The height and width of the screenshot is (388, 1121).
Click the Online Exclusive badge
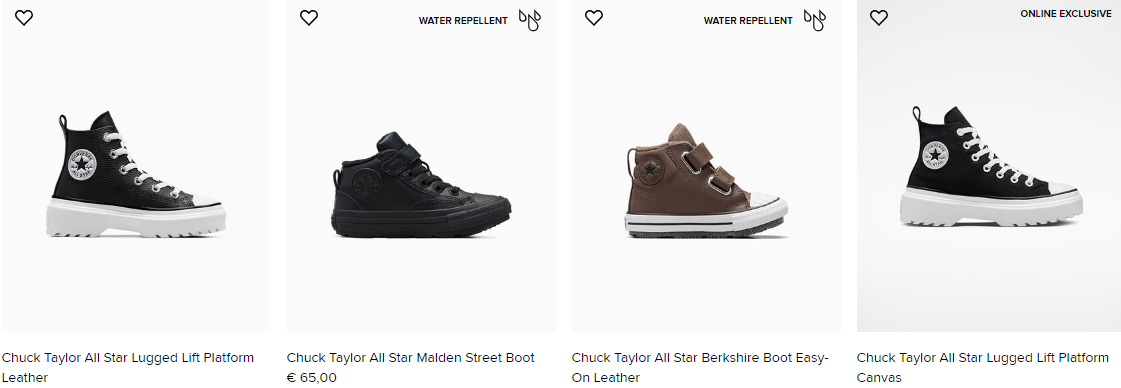point(1066,14)
